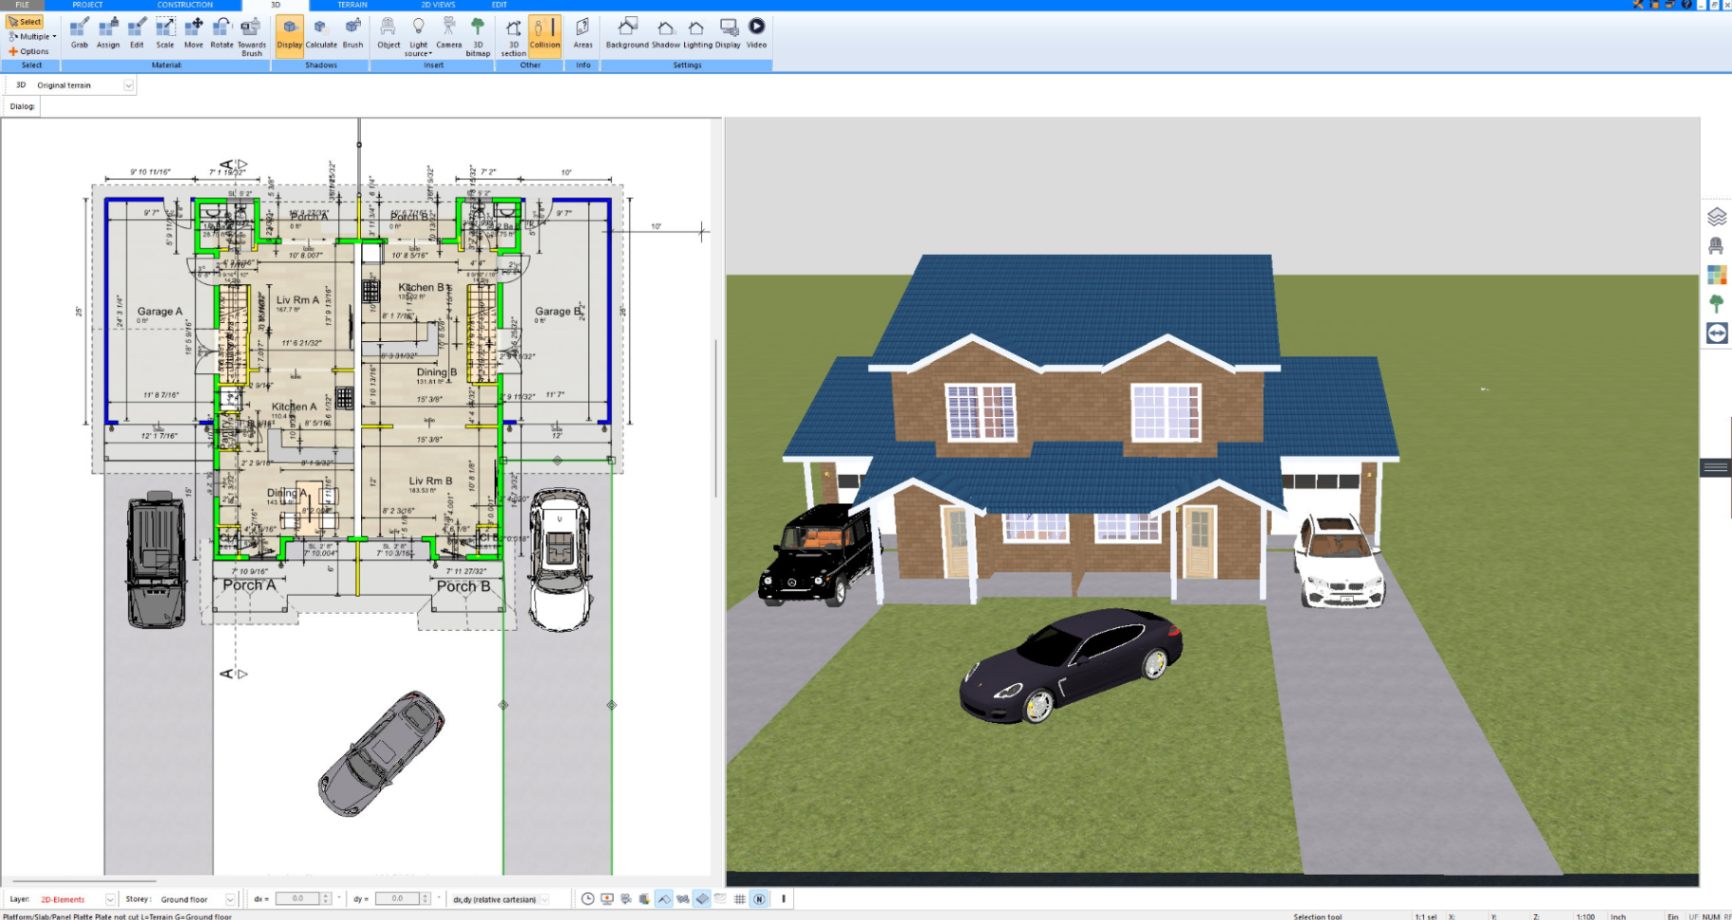Toggle the grid icon in status bar
Image resolution: width=1732 pixels, height=920 pixels.
740,899
